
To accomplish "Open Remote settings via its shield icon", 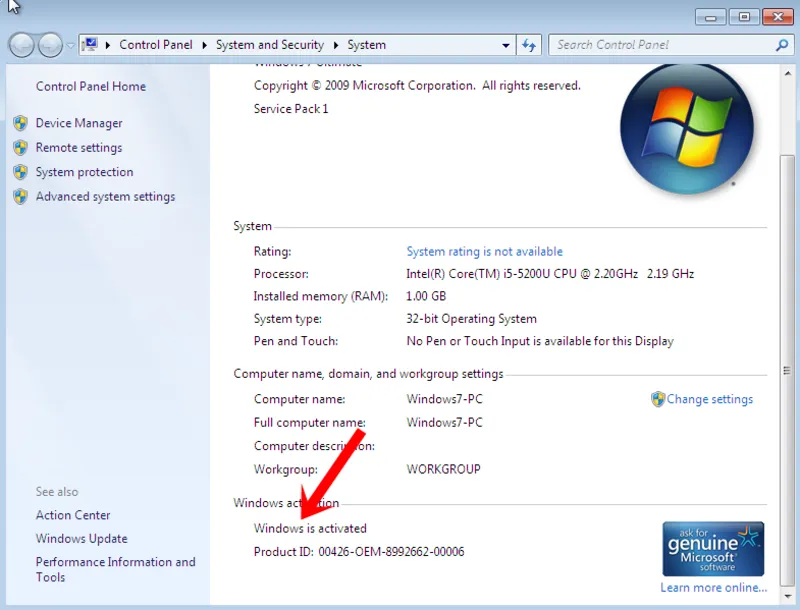I will tap(21, 147).
